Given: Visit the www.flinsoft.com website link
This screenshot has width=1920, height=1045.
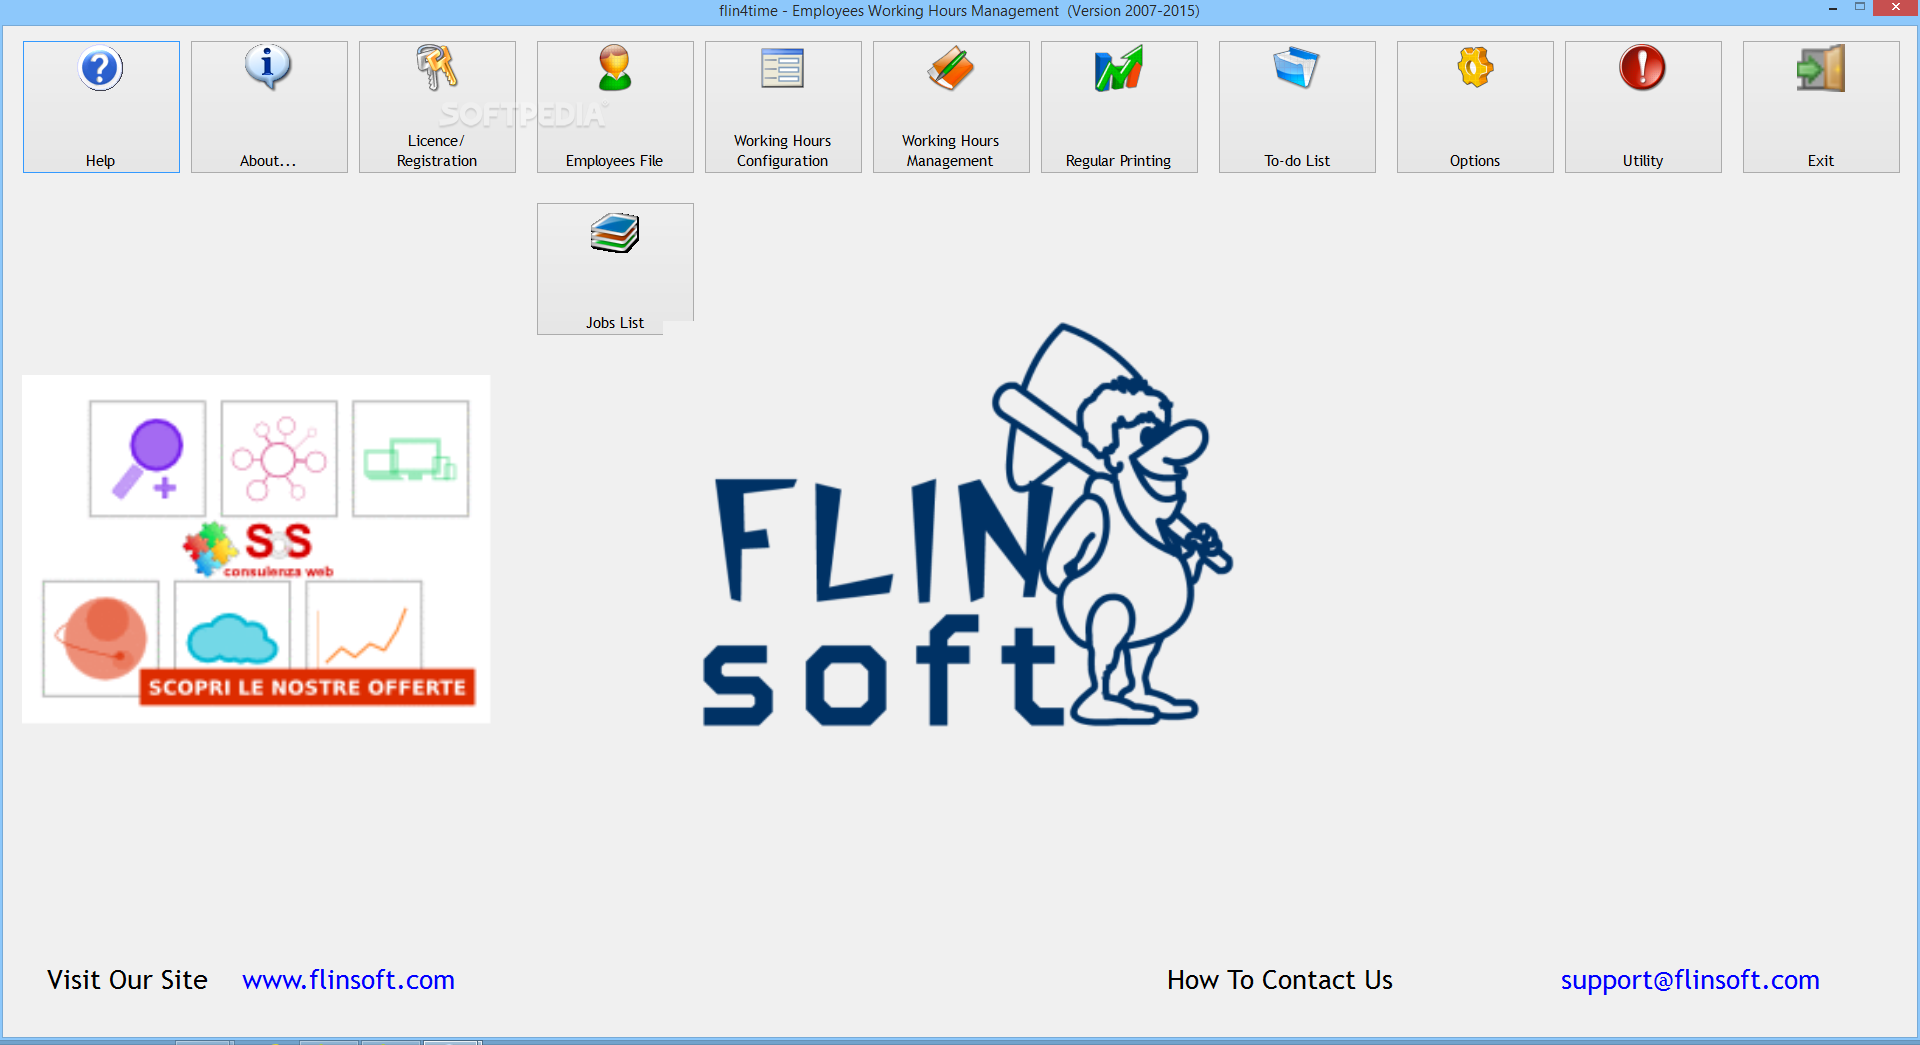Looking at the screenshot, I should point(348,980).
